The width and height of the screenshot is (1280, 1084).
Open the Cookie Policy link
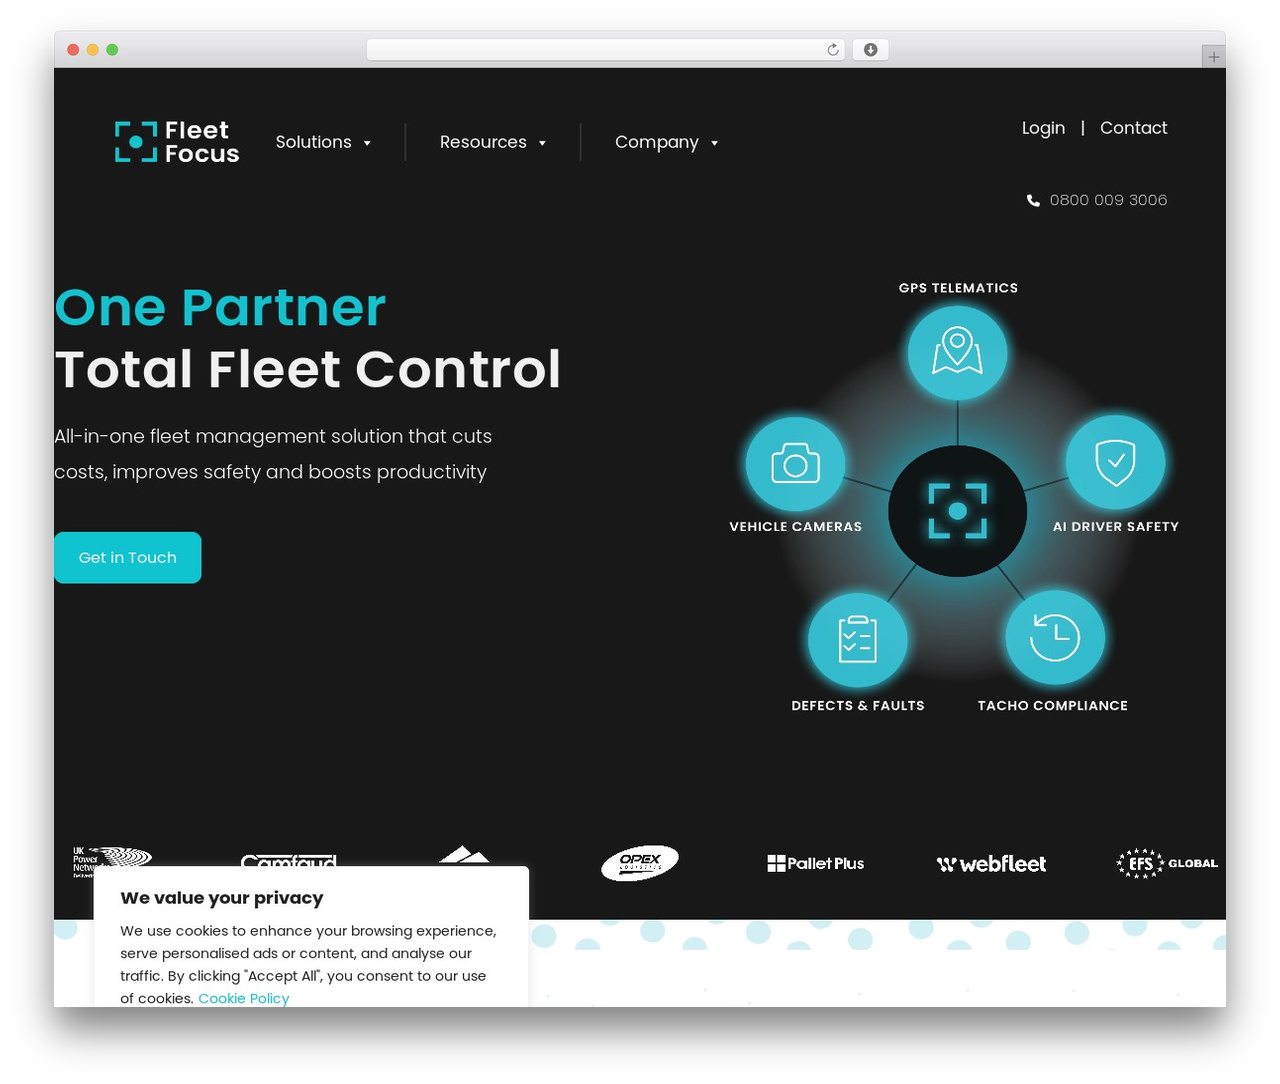click(x=244, y=998)
